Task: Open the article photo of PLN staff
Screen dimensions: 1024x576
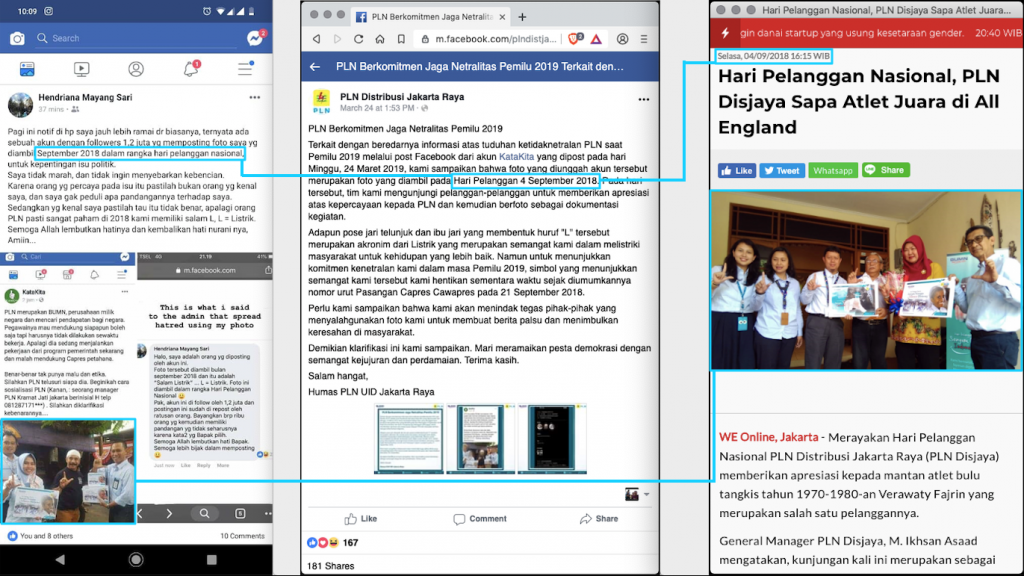Action: tap(866, 280)
